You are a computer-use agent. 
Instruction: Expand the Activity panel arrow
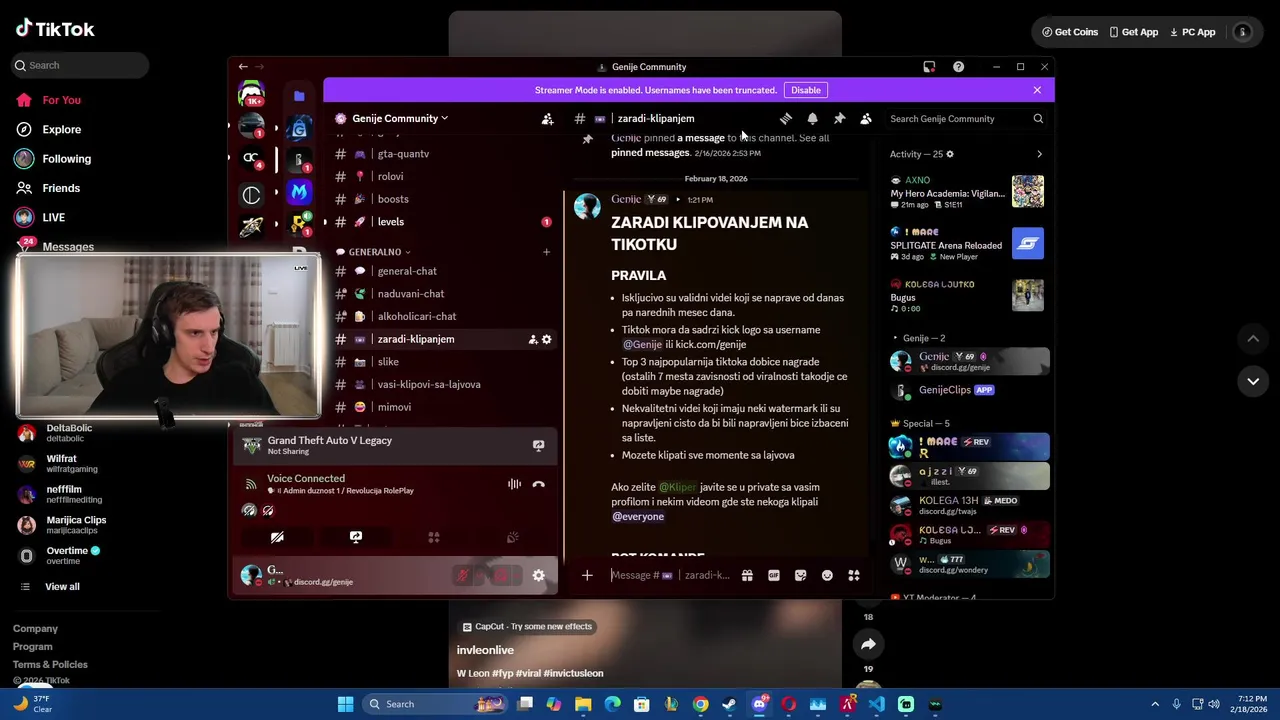[1039, 154]
